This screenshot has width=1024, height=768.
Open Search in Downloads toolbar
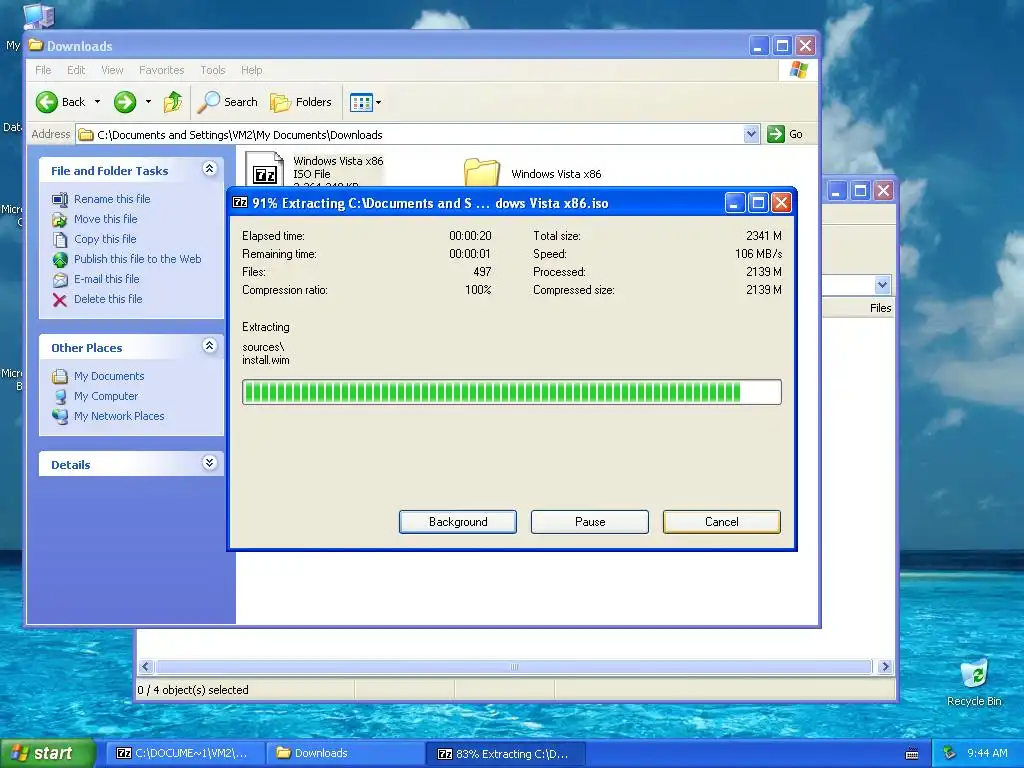[228, 102]
